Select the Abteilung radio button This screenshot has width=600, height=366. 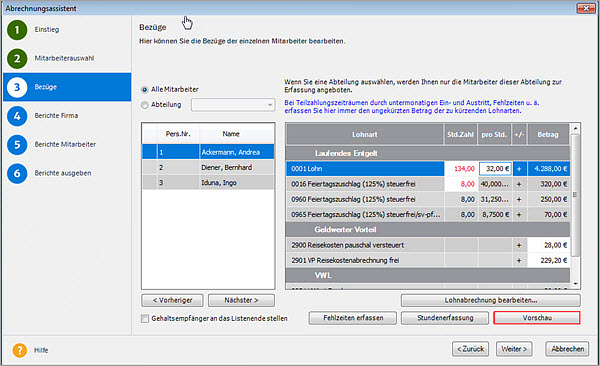(145, 105)
